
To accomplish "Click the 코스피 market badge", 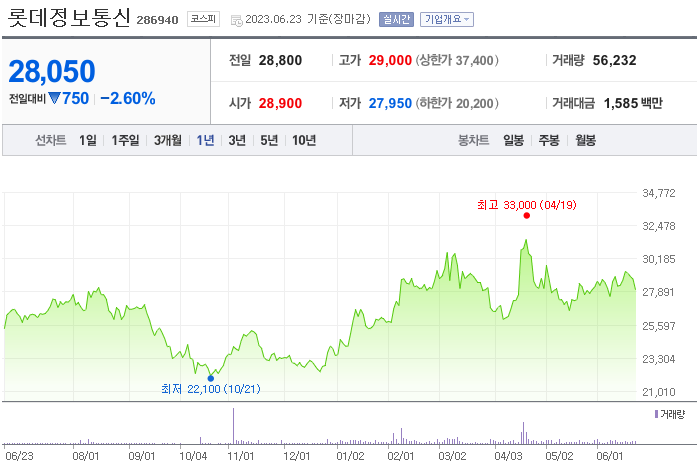I will [x=203, y=19].
